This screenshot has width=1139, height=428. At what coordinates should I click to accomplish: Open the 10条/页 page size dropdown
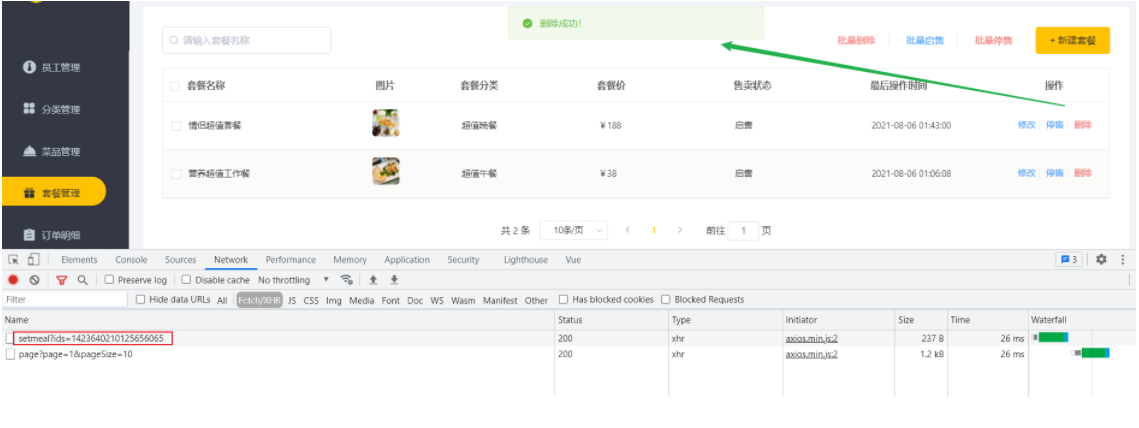click(574, 230)
